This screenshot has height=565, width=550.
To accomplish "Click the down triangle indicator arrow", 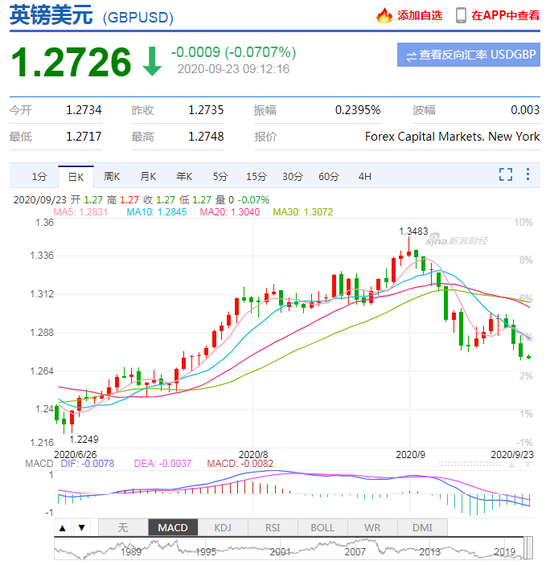I will (x=82, y=528).
